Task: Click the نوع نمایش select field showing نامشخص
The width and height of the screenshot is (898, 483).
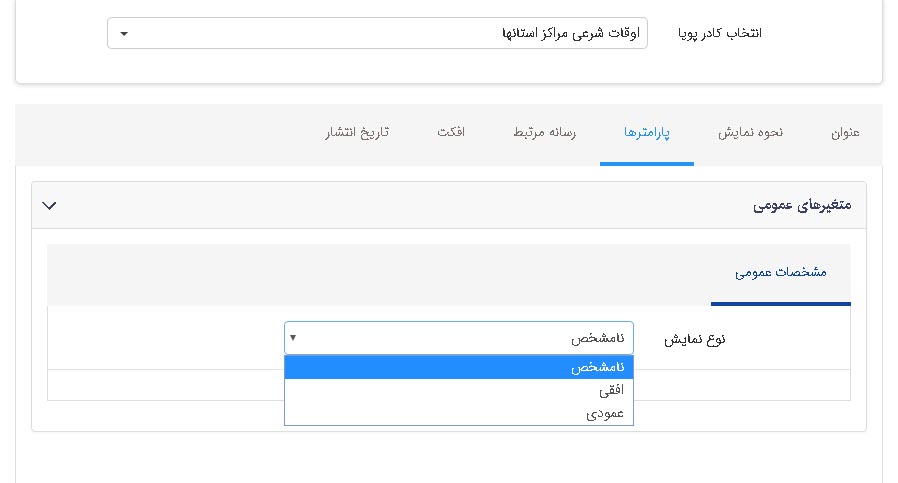Action: [x=458, y=338]
